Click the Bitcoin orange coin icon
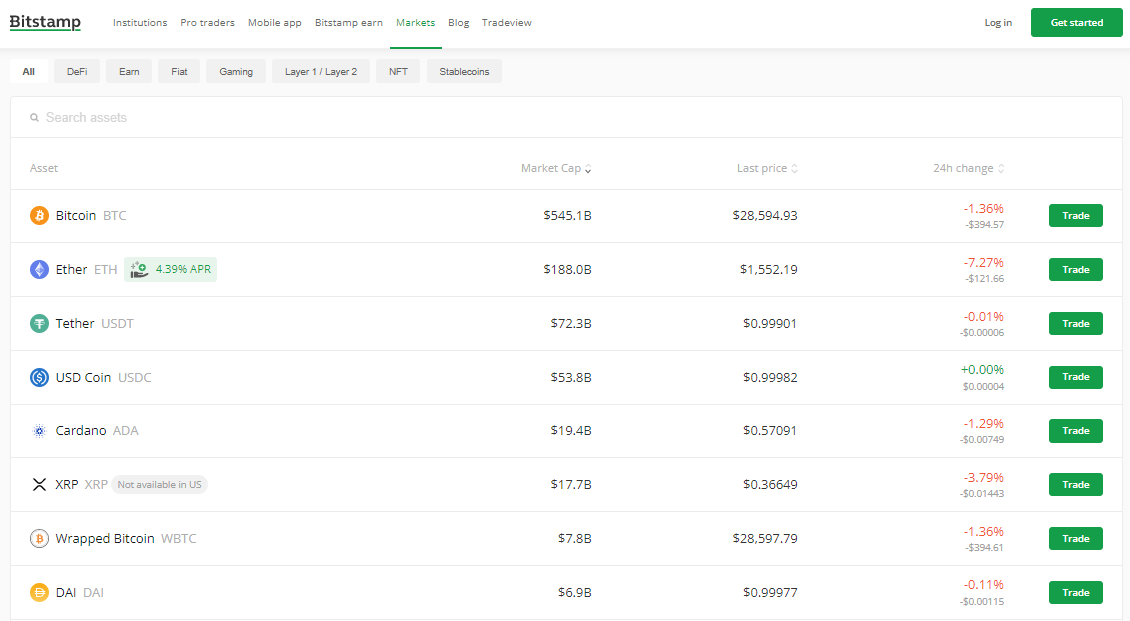 pyautogui.click(x=39, y=215)
